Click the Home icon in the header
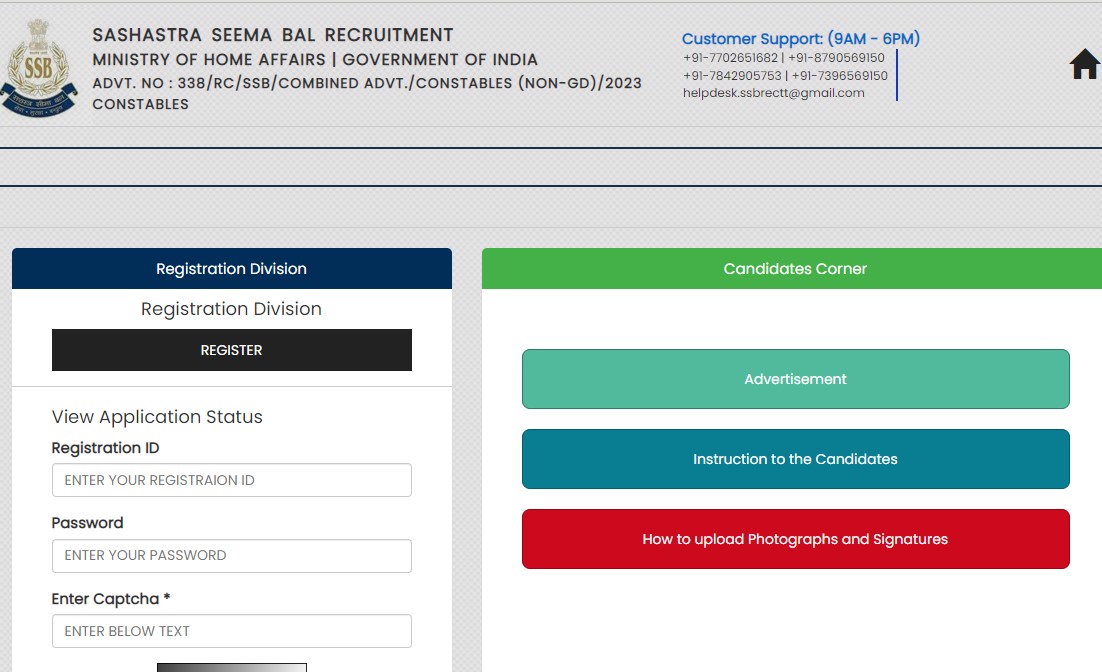Image resolution: width=1102 pixels, height=672 pixels. (x=1084, y=65)
